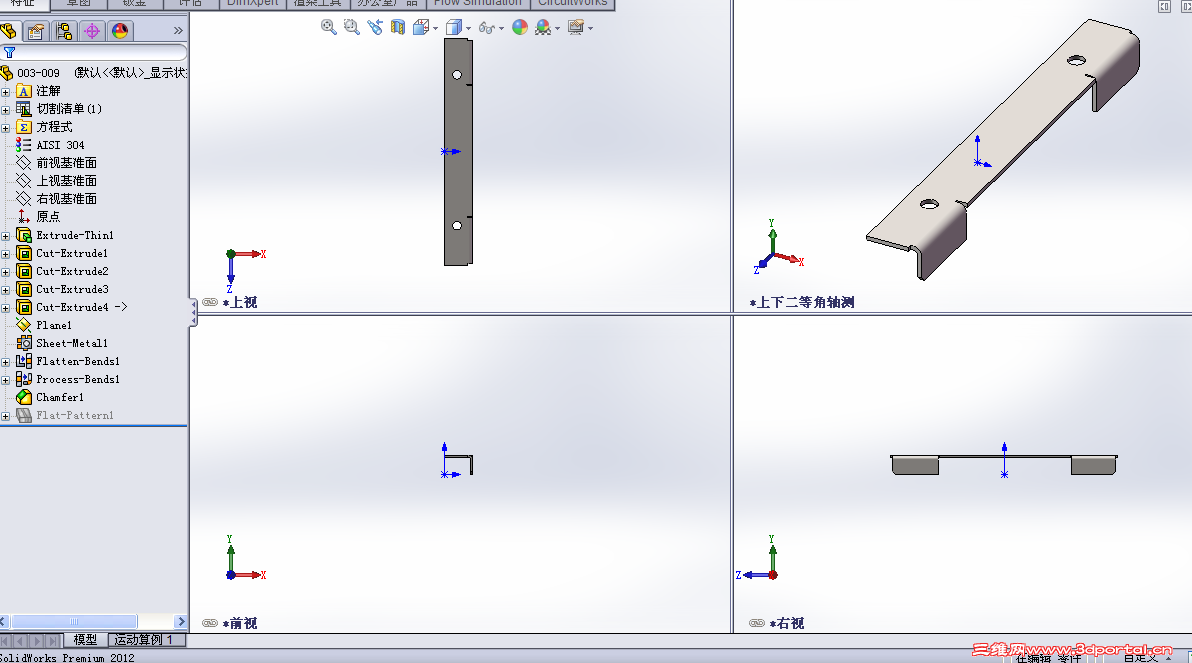
Task: Click the right arrow of the tree panel scrollbar
Action: [181, 621]
